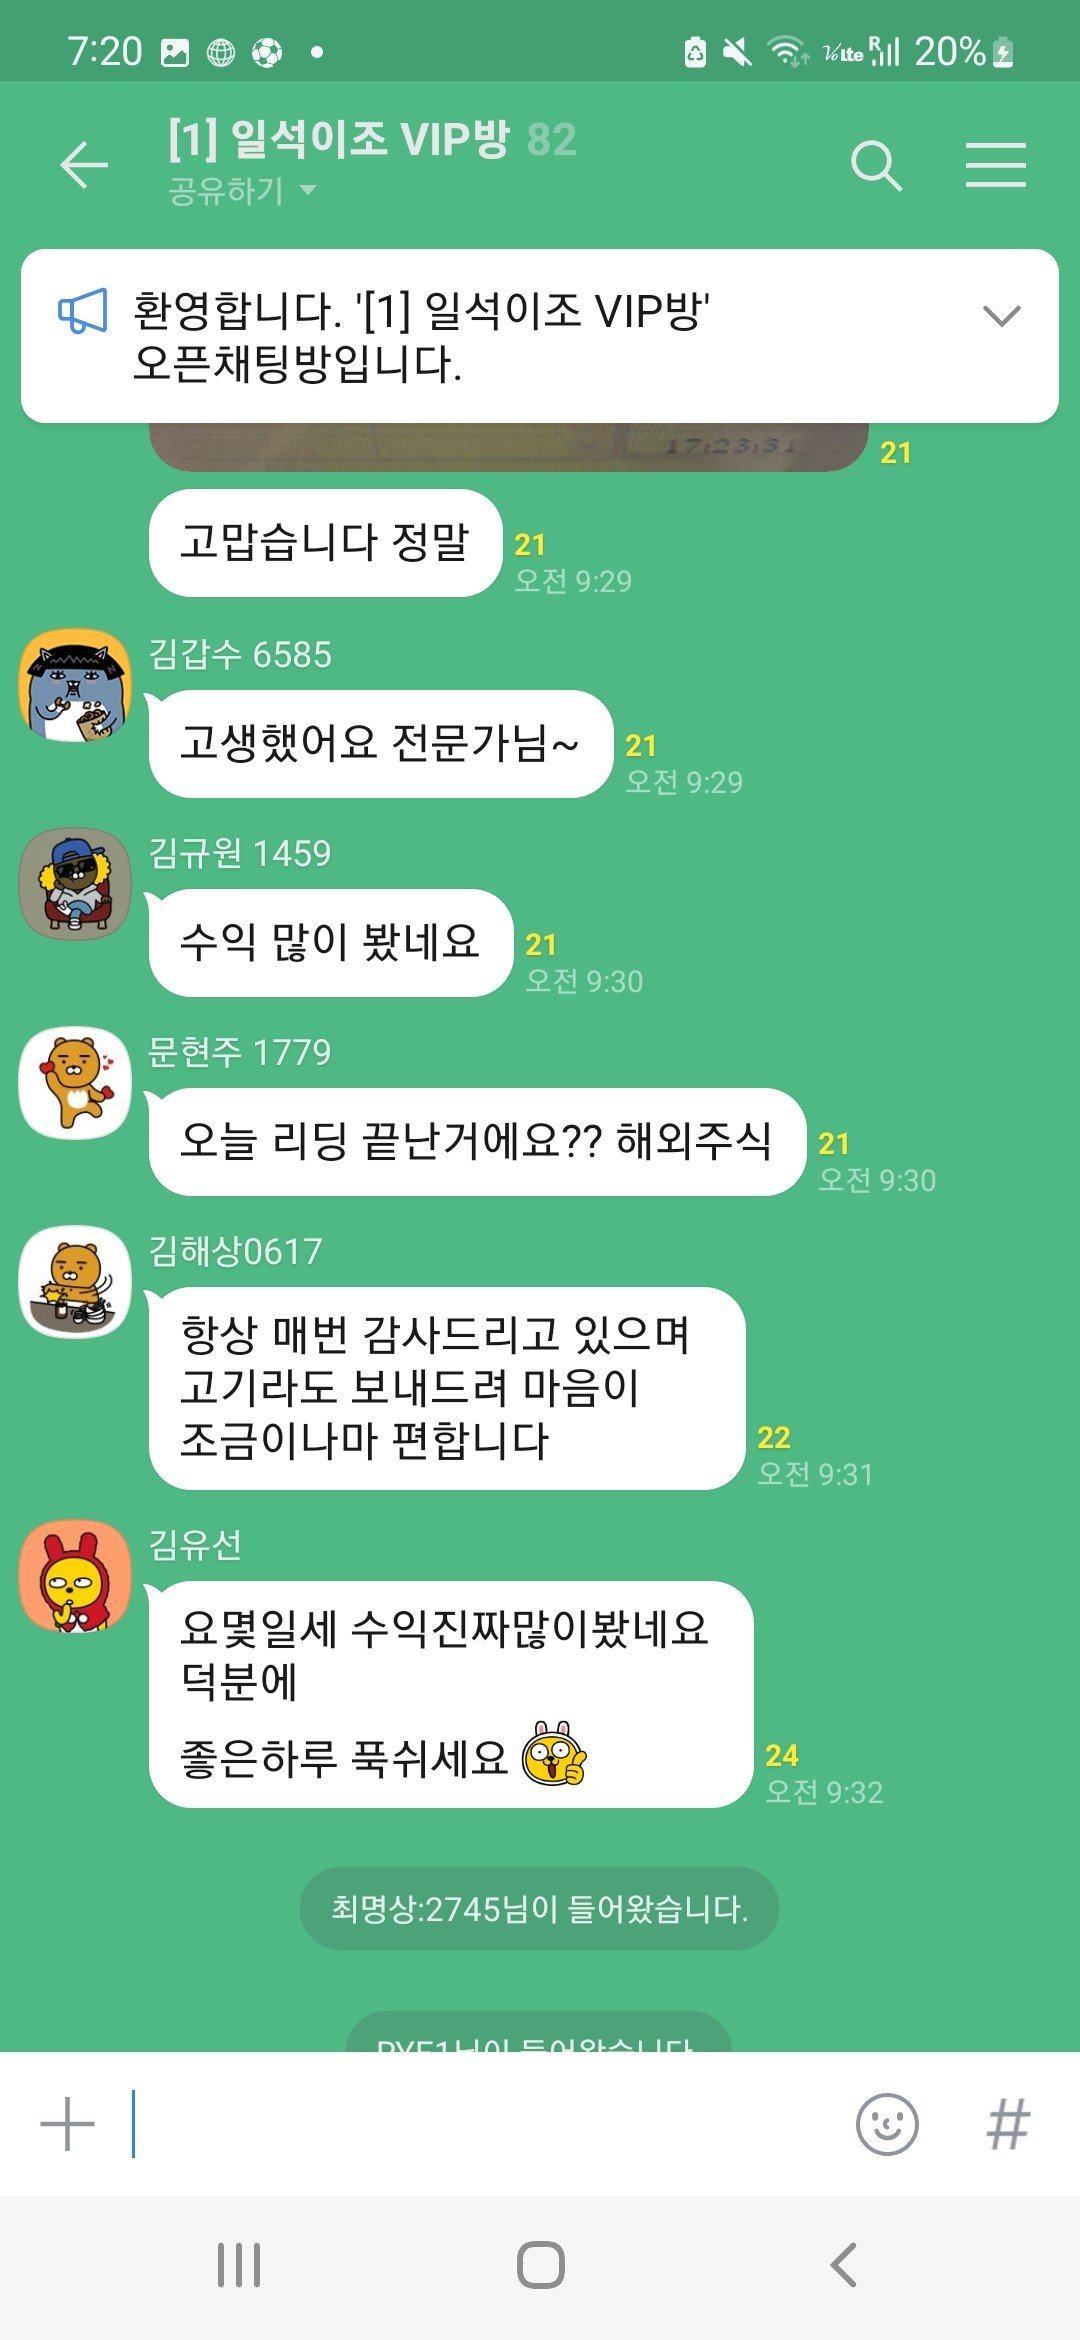This screenshot has height=2340, width=1080.
Task: Open Android recent apps button
Action: coord(239,2265)
